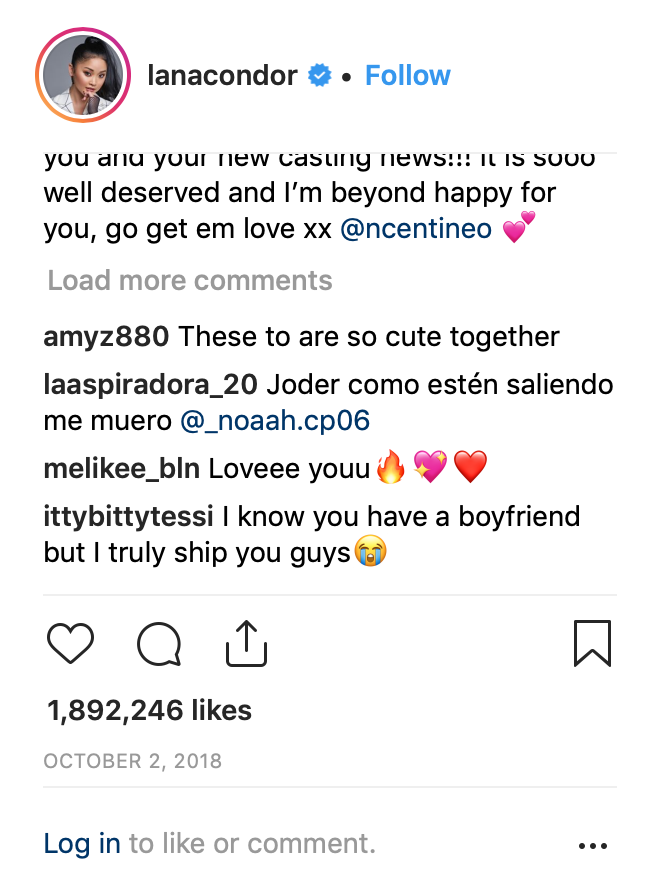656x896 pixels.
Task: Click the blue verified badge
Action: [x=318, y=76]
